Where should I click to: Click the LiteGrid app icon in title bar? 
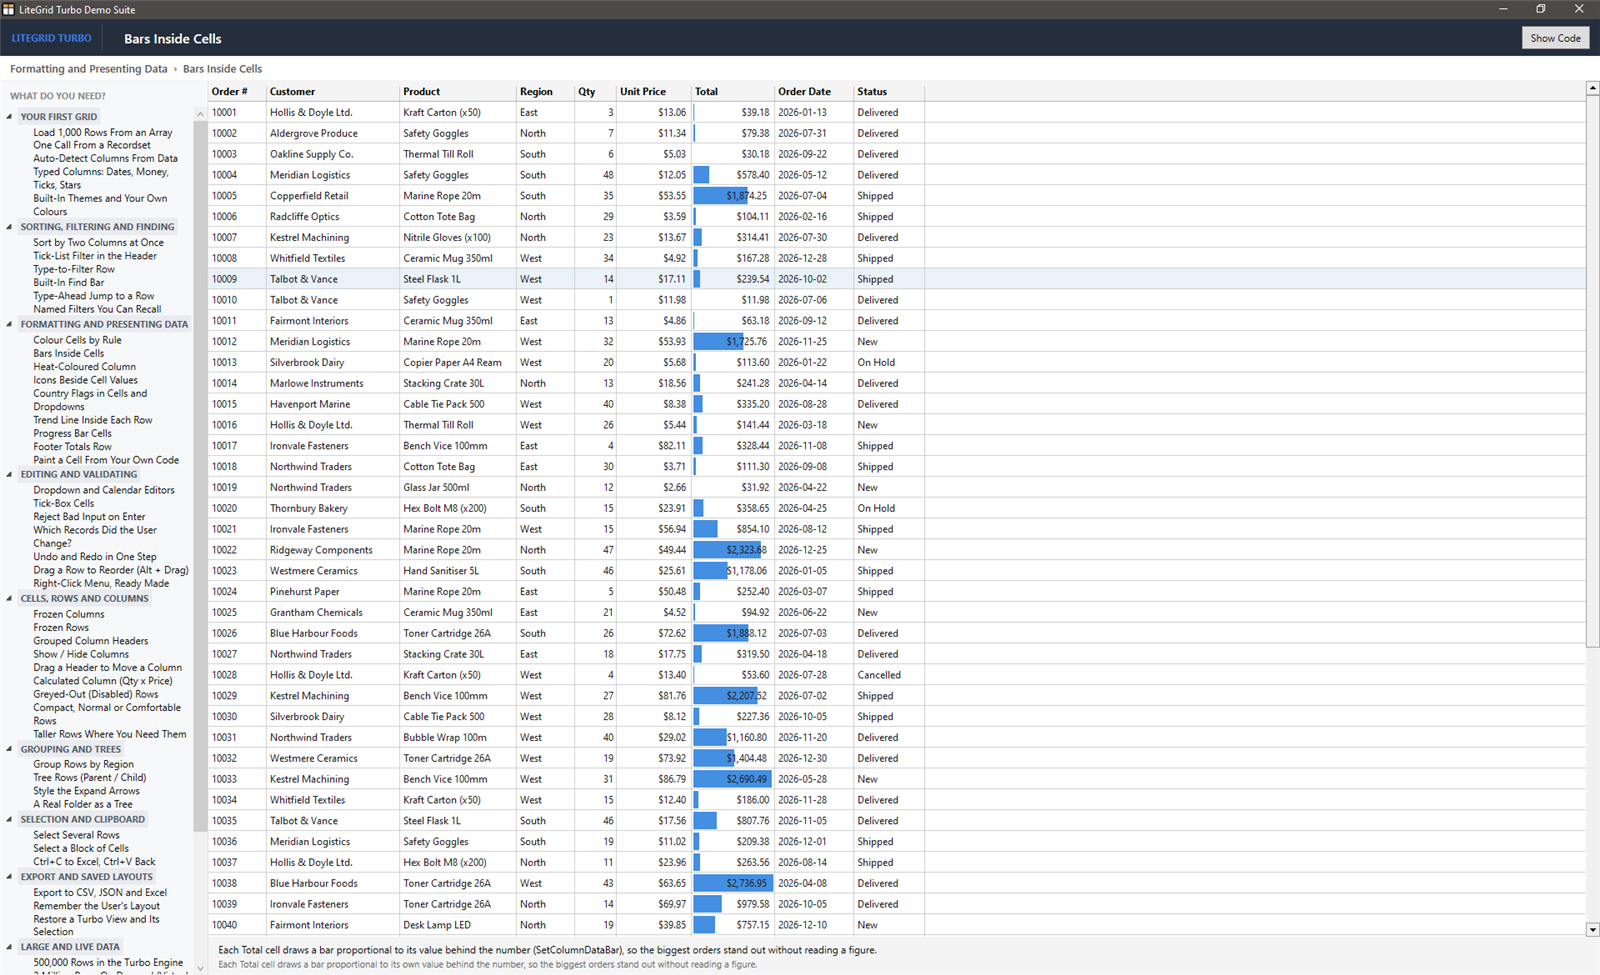click(9, 9)
